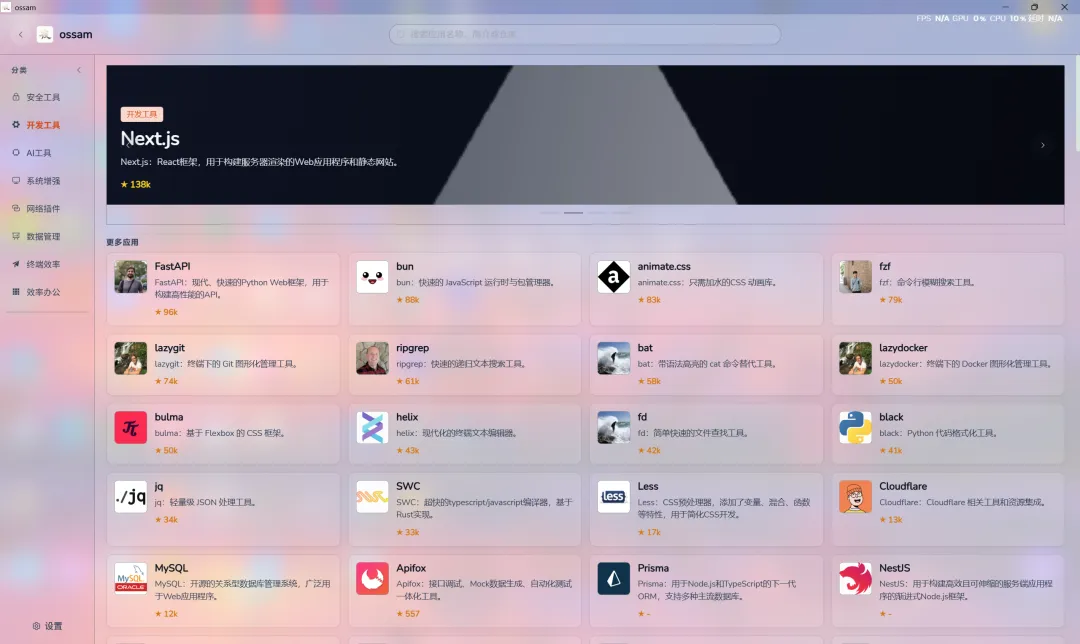Open the bun app icon
The width and height of the screenshot is (1080, 644).
[372, 277]
